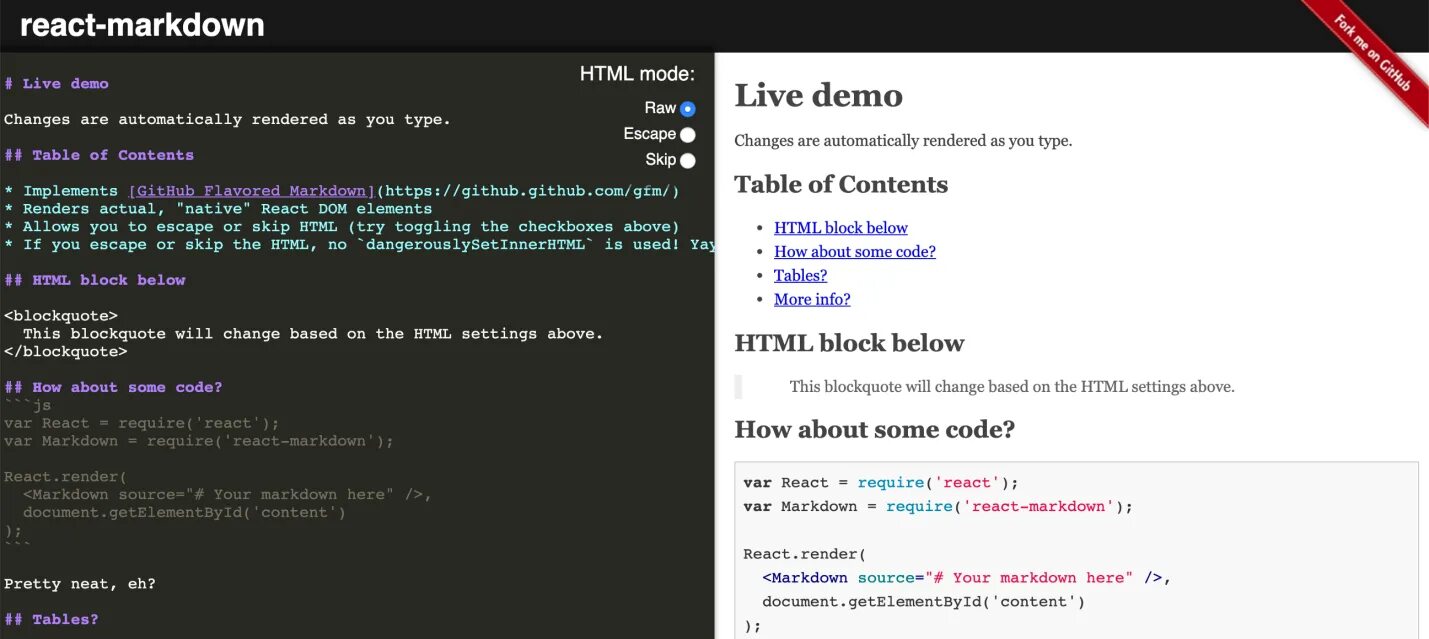The height and width of the screenshot is (639, 1429).
Task: Select the Escape HTML mode option
Action: (687, 134)
